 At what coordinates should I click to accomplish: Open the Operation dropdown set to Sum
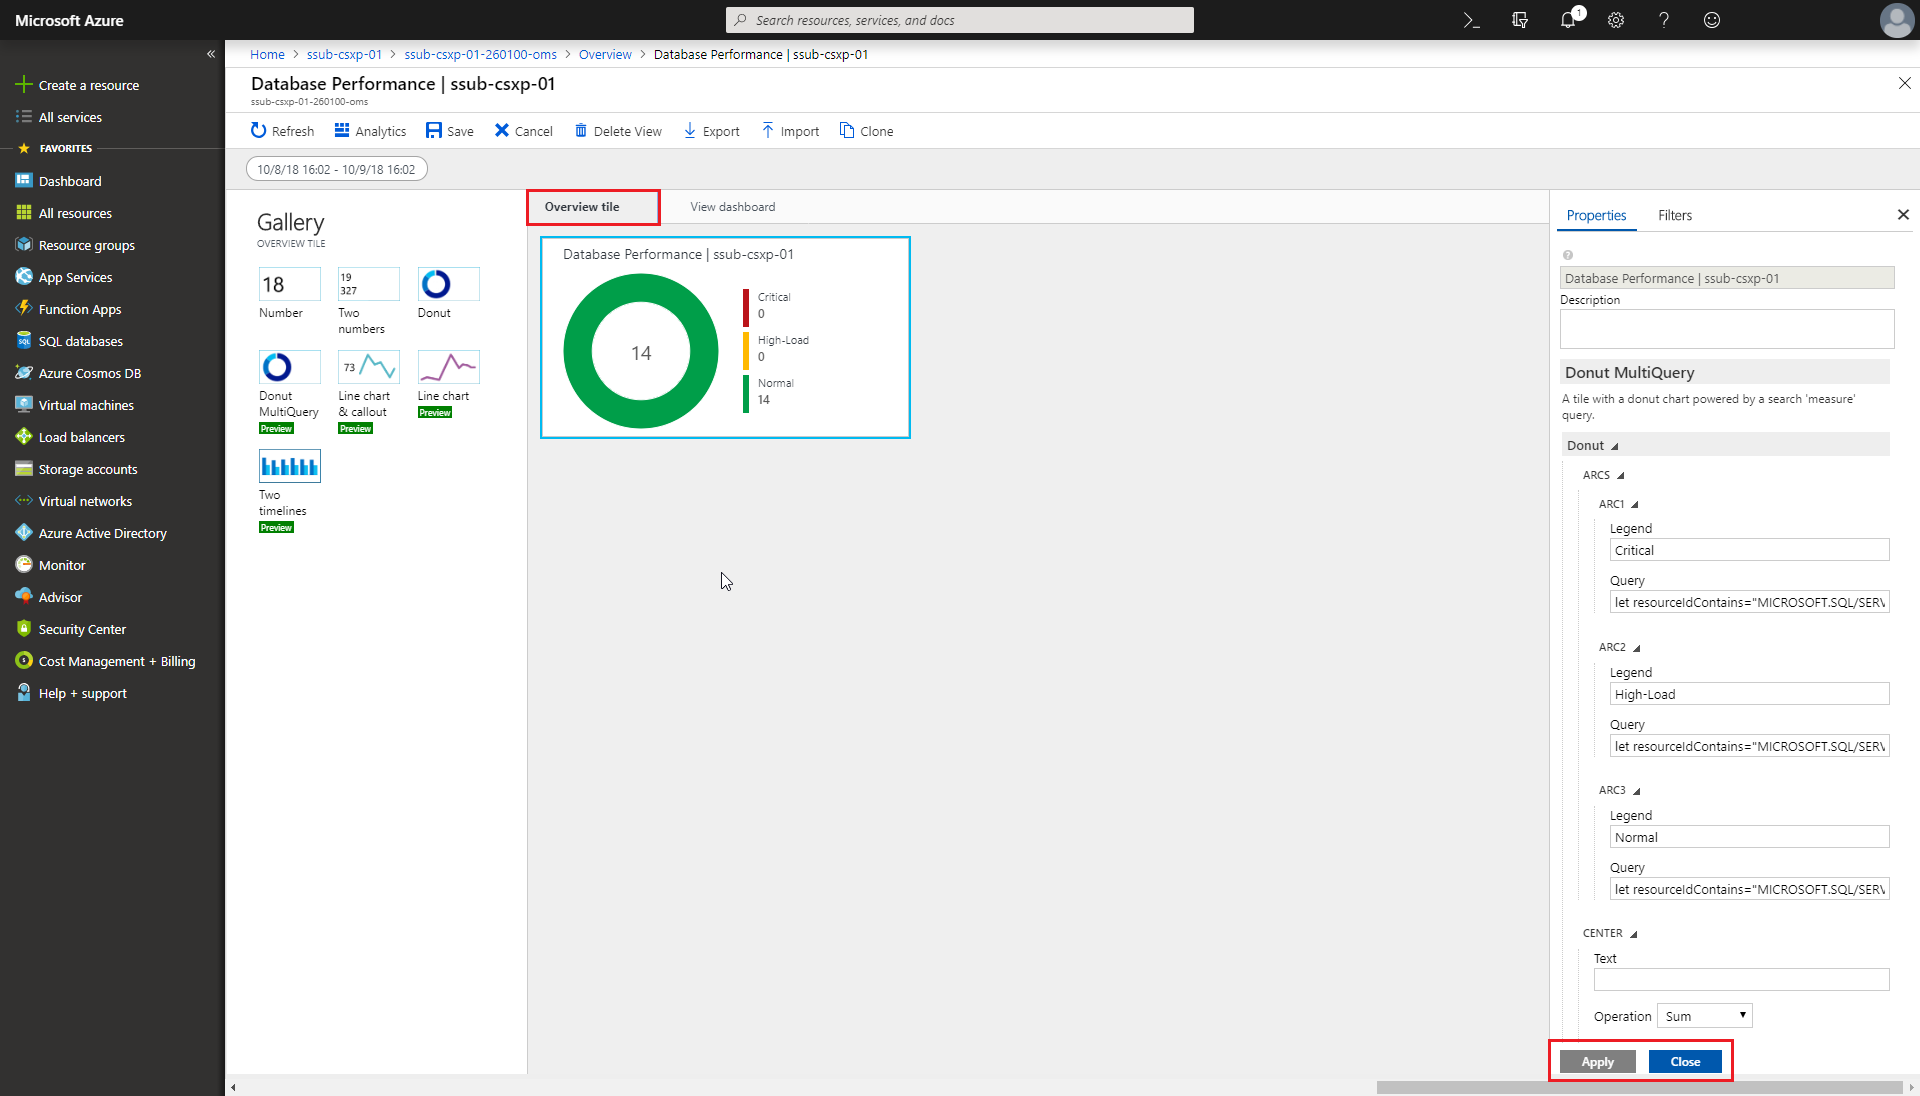pos(1704,1015)
